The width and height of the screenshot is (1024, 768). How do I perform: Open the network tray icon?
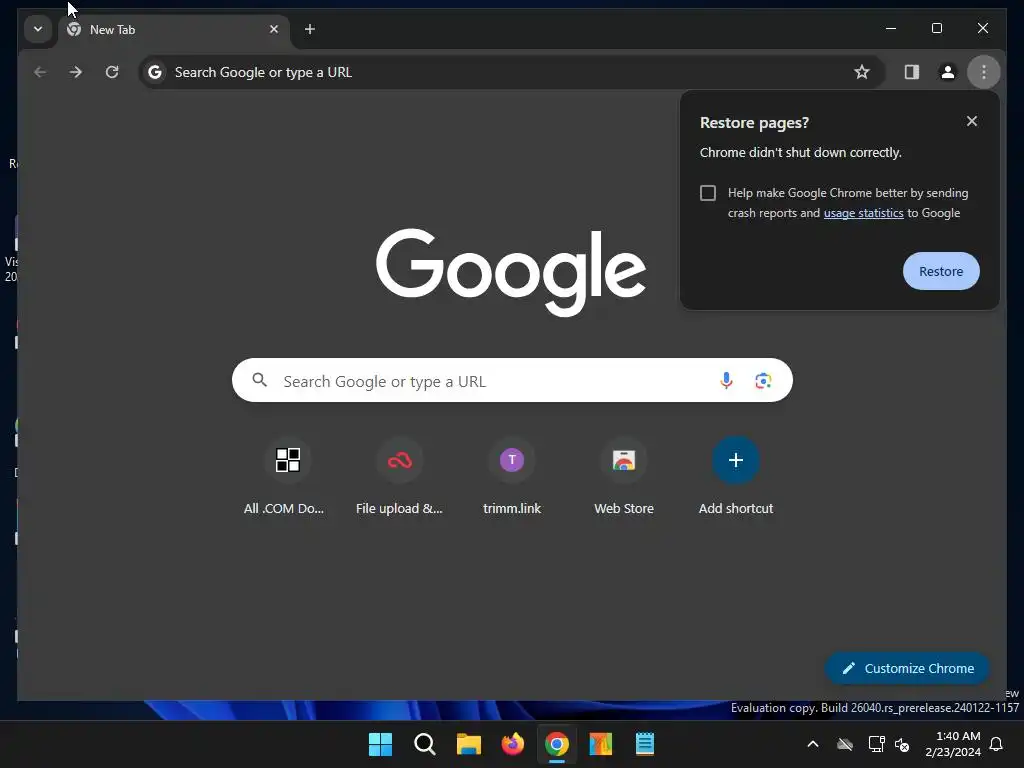pyautogui.click(x=876, y=744)
